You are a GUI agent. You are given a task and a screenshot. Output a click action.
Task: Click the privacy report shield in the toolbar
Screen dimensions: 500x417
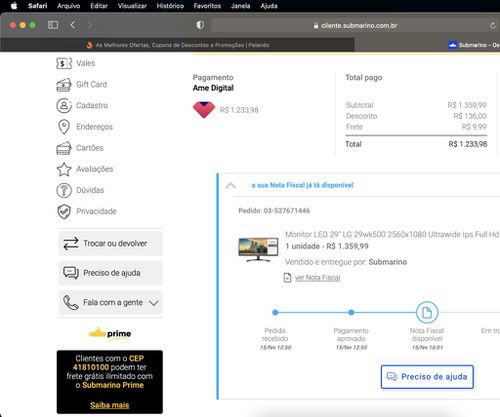tap(200, 25)
